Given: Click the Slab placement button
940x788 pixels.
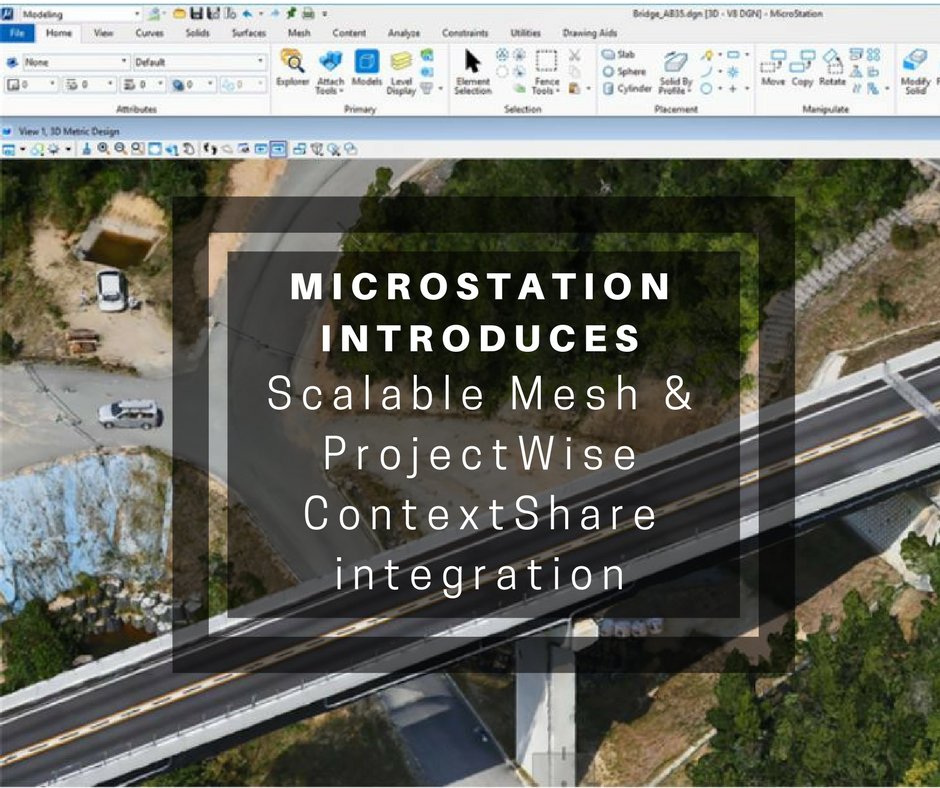Looking at the screenshot, I should (618, 55).
